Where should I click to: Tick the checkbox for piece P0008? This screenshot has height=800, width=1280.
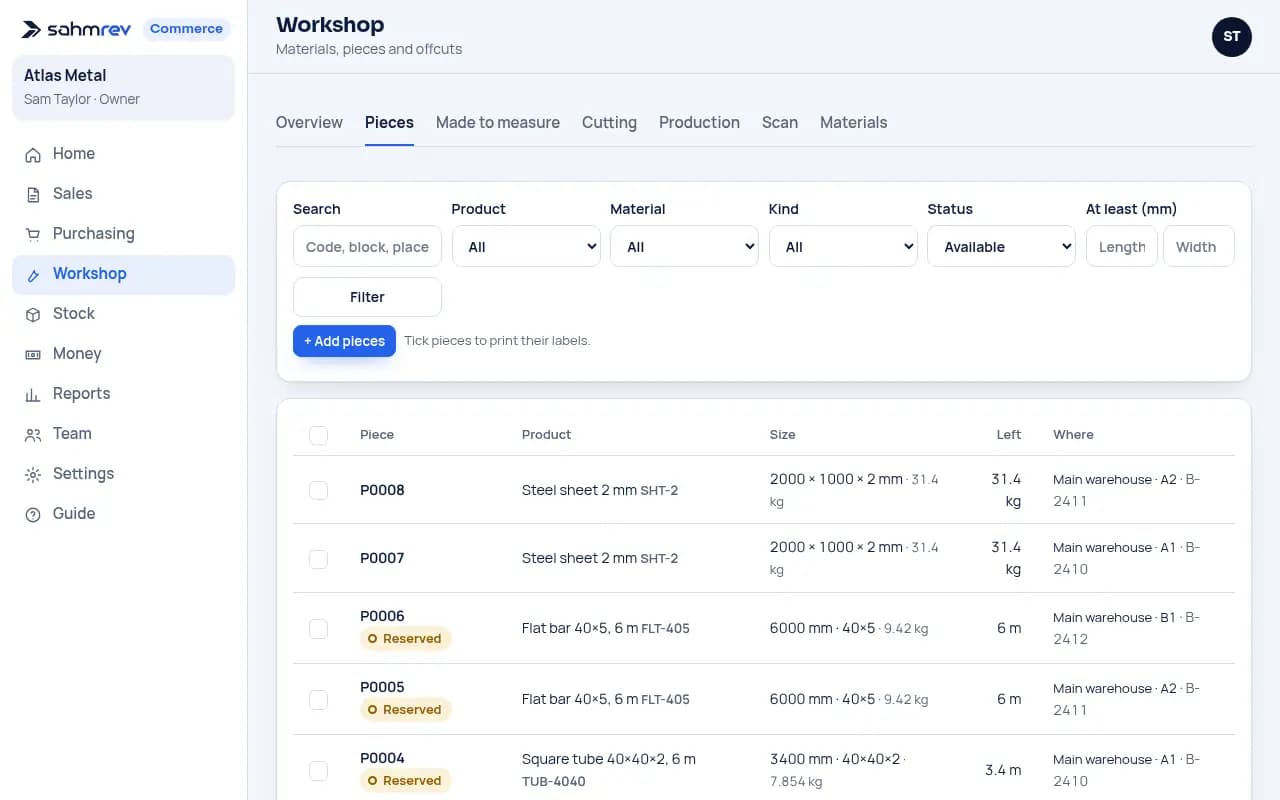point(318,490)
